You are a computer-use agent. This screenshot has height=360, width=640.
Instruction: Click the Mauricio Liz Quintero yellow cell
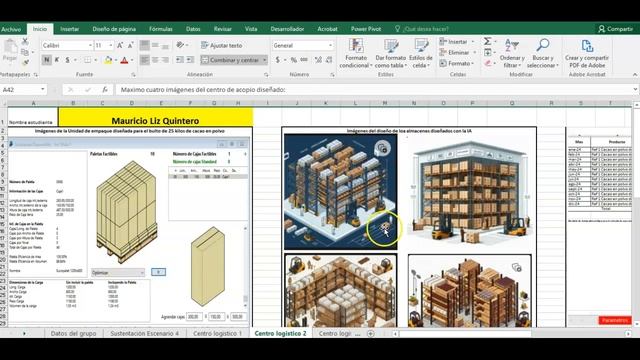click(156, 117)
